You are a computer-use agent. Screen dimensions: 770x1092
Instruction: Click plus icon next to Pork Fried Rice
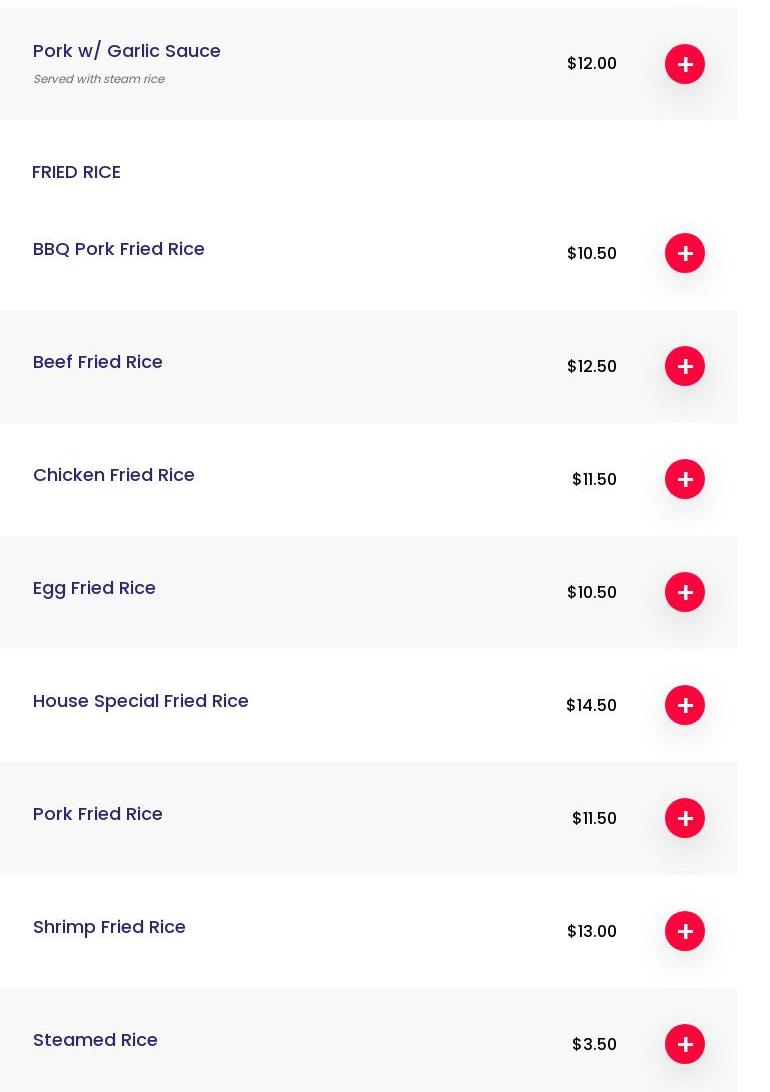pos(684,818)
